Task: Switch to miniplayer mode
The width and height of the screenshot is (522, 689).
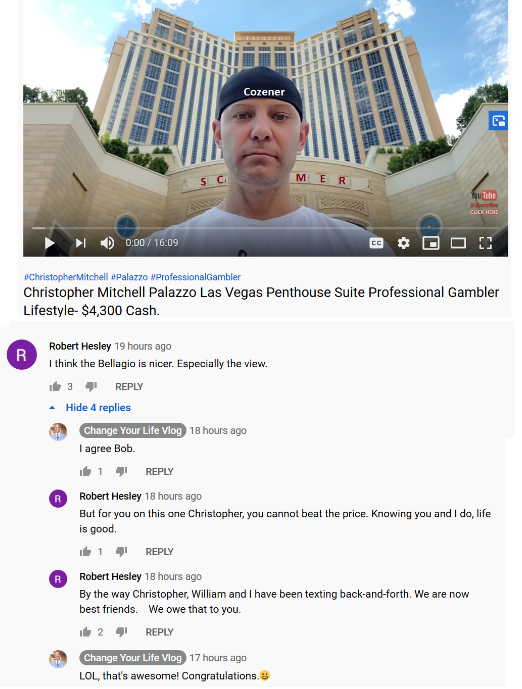Action: click(x=431, y=243)
